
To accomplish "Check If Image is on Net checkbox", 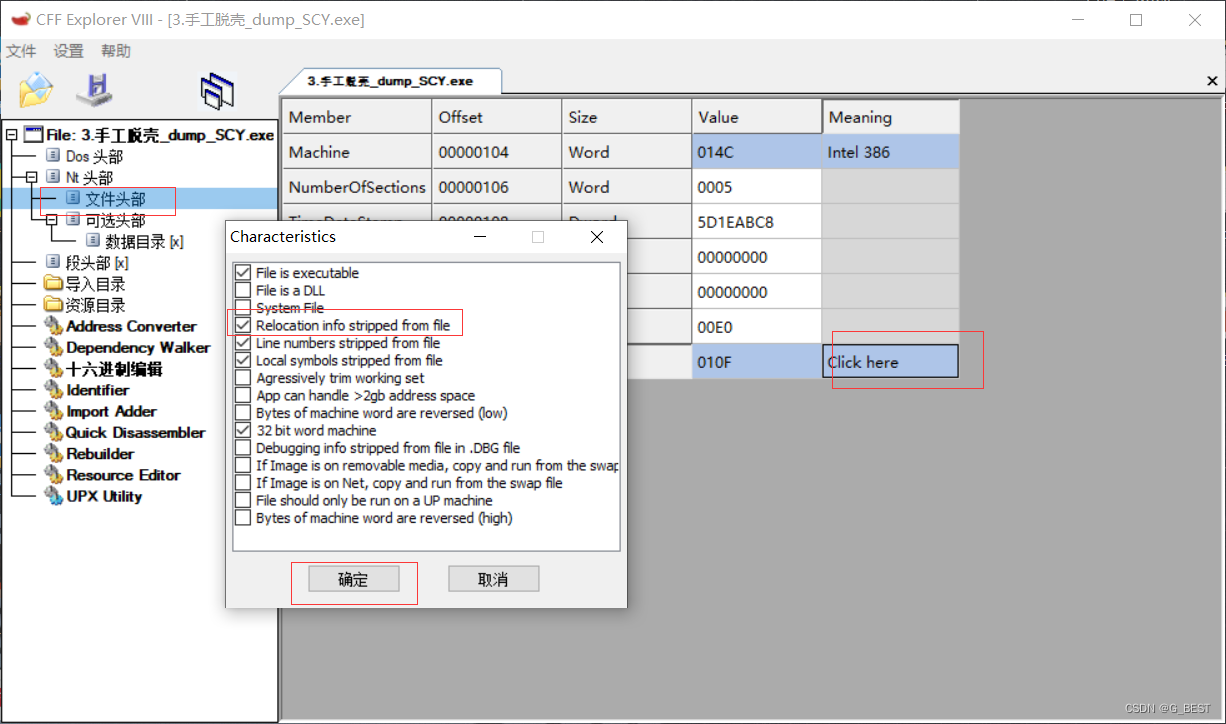I will click(242, 483).
